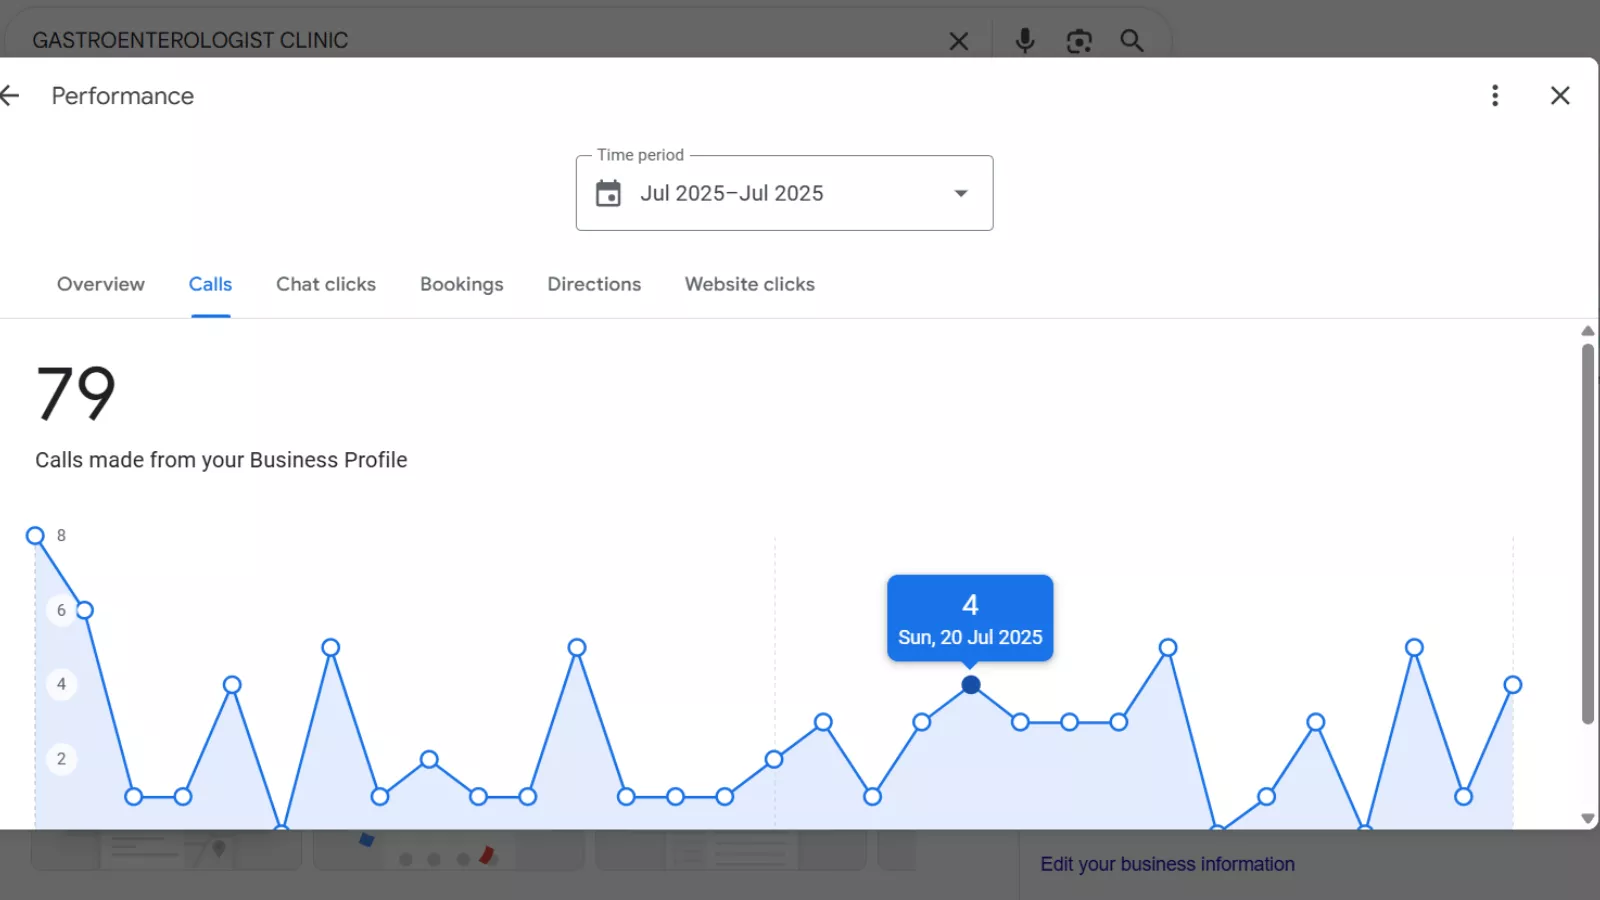Click the vertical scrollbar thumb

pyautogui.click(x=1587, y=530)
